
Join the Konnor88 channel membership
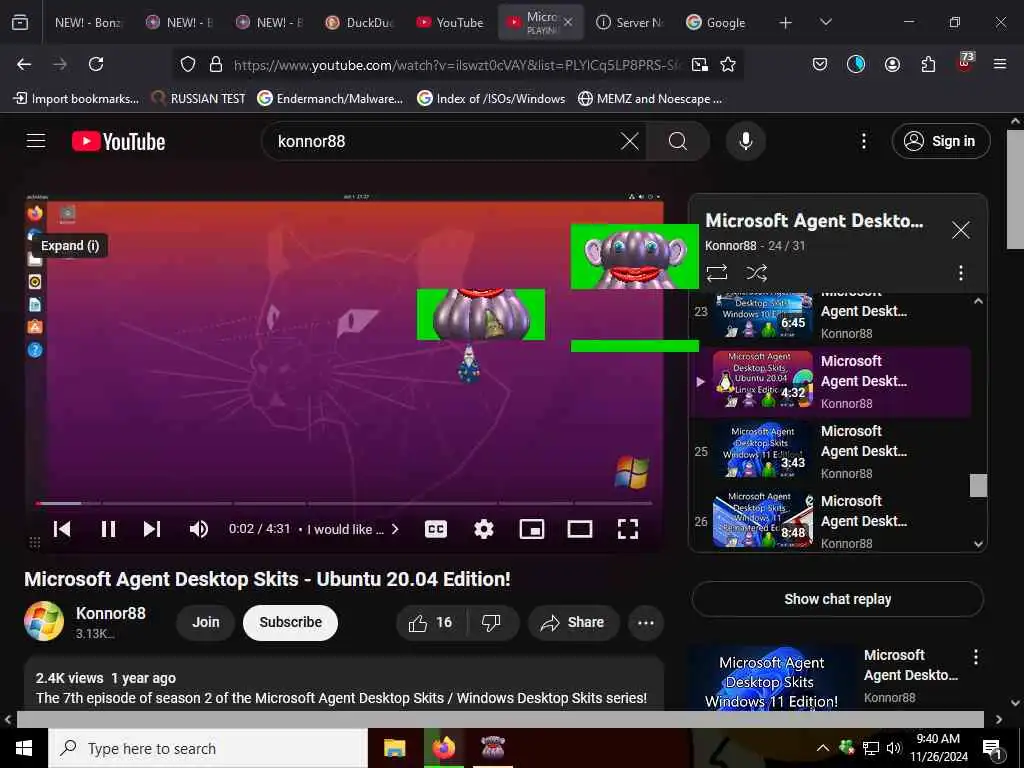pyautogui.click(x=206, y=622)
